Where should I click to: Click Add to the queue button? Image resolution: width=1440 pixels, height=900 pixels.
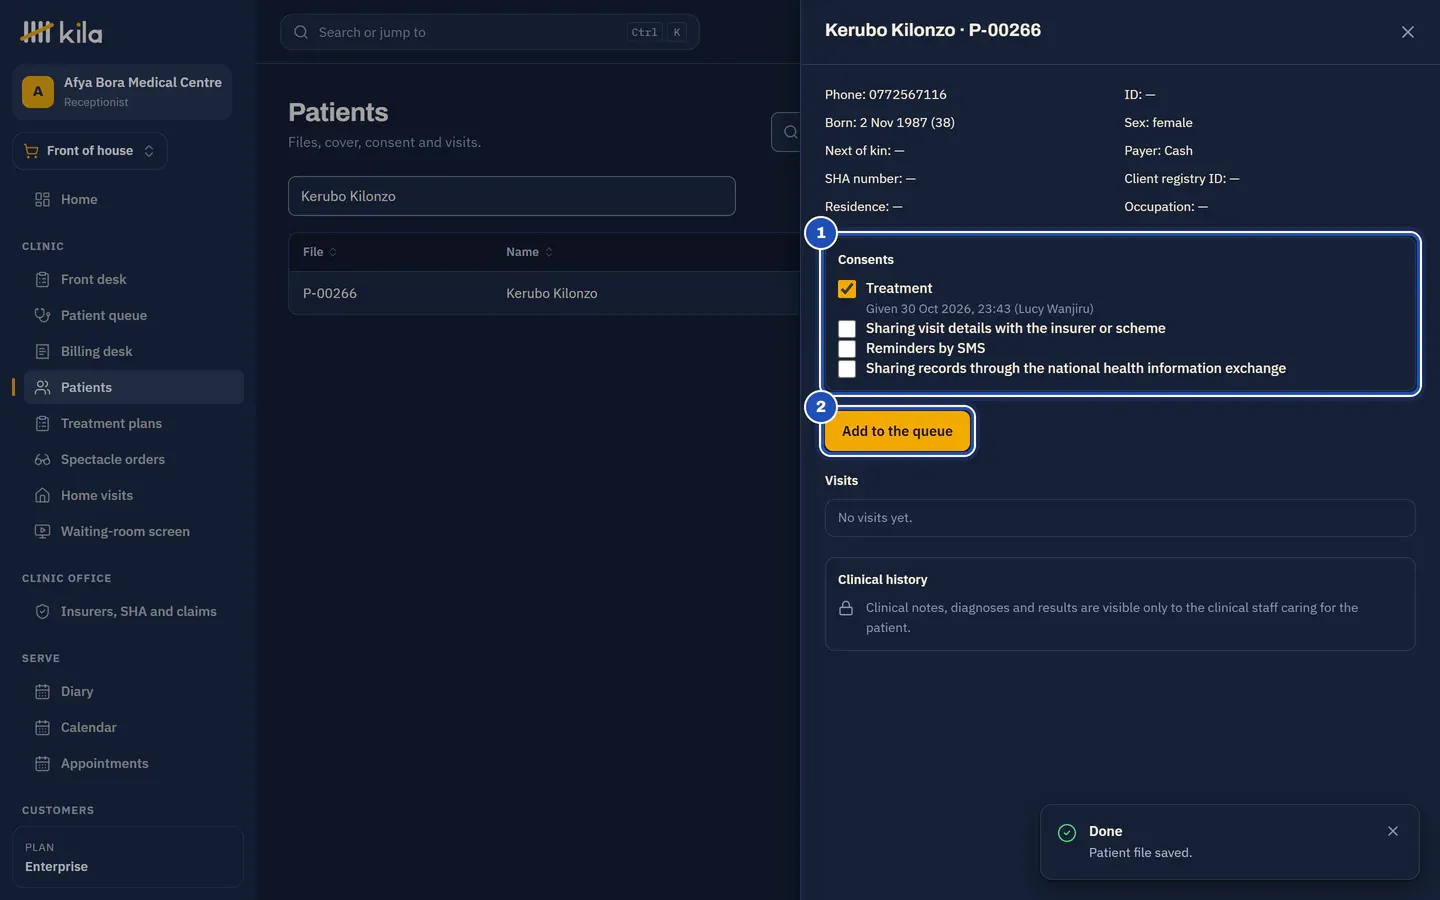[897, 431]
